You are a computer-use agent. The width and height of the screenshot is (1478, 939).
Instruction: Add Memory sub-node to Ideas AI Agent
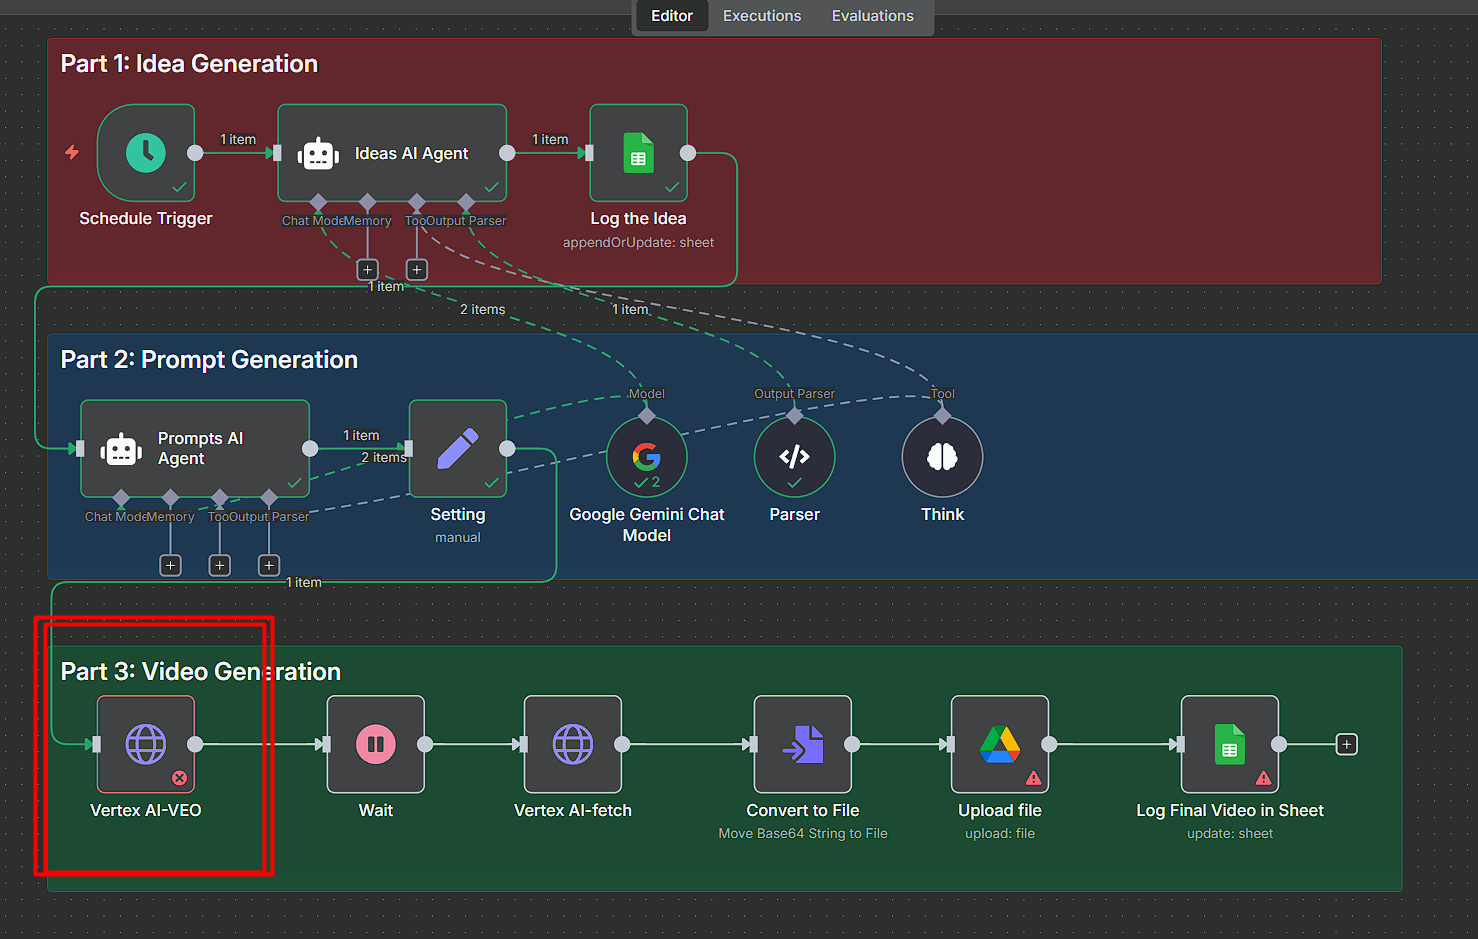(x=368, y=269)
